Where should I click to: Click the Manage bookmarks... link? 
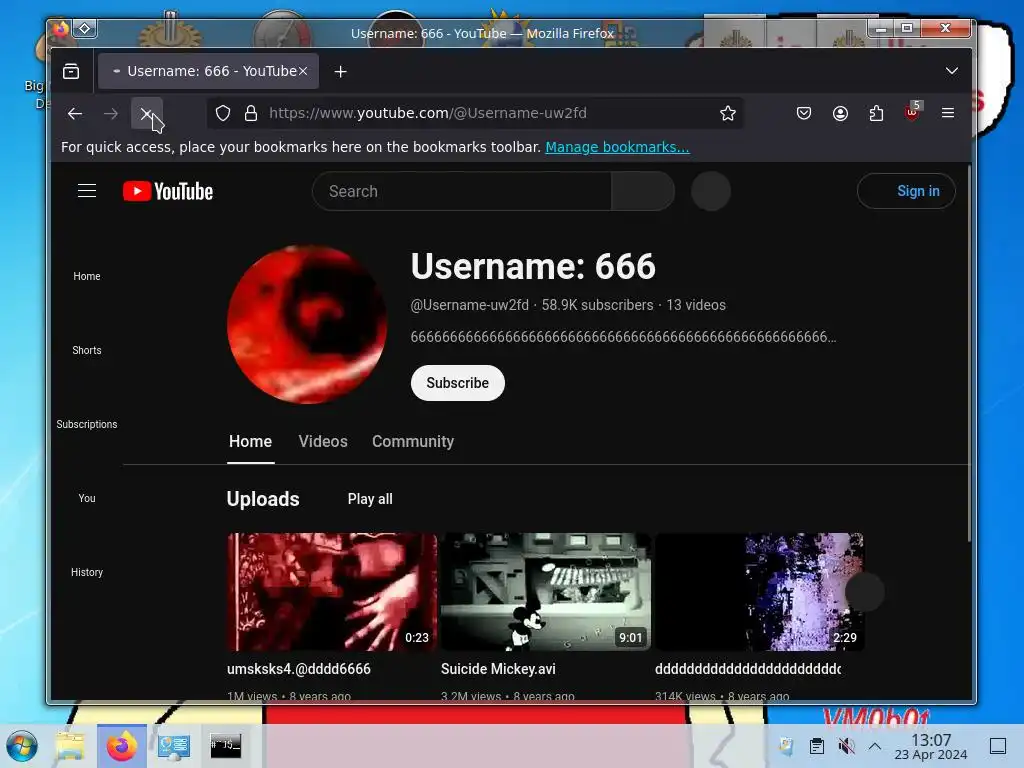(x=617, y=147)
